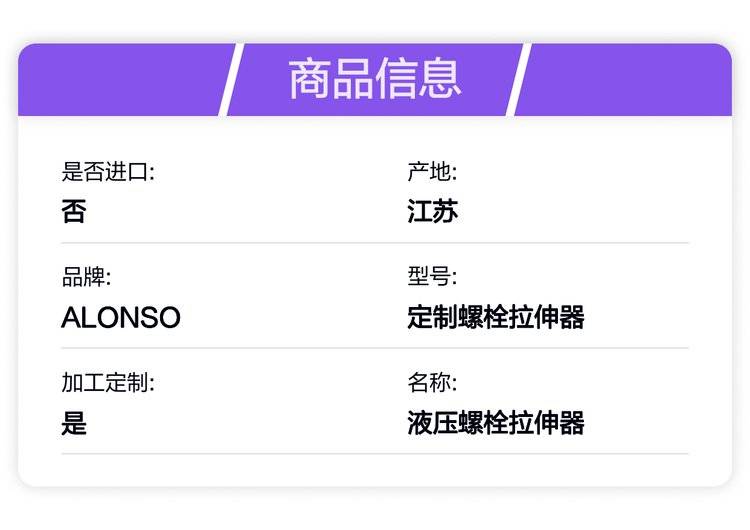The height and width of the screenshot is (530, 750).
Task: Click the 江苏 origin value
Action: pyautogui.click(x=432, y=212)
